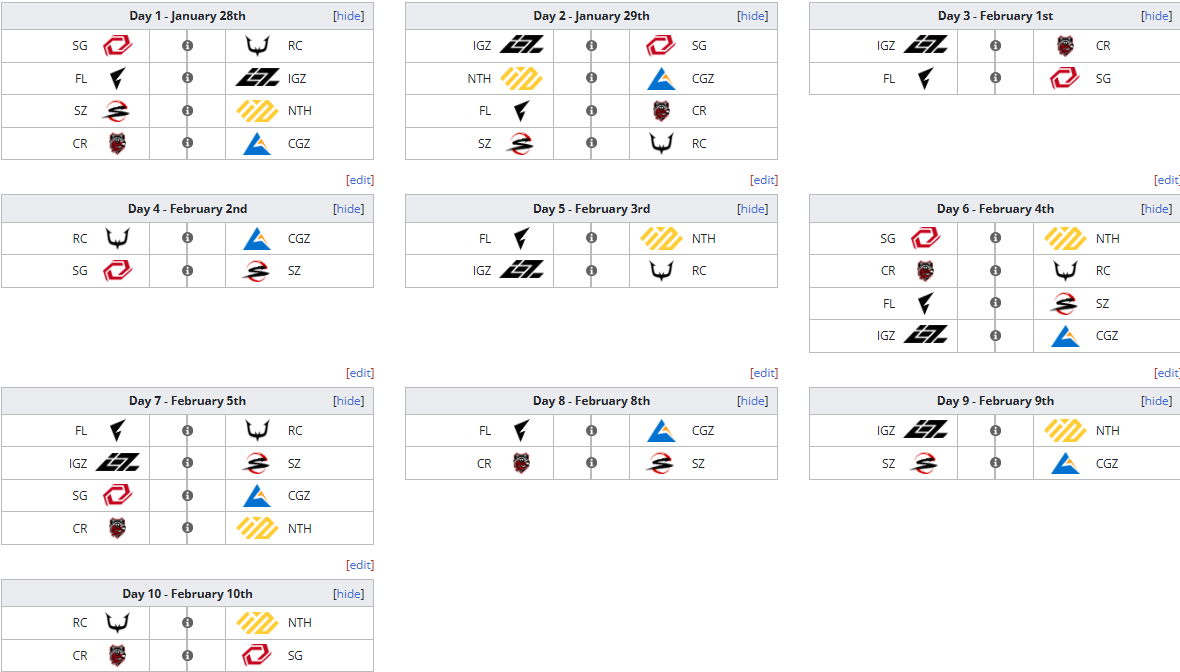Hide the Day 9 - February 9th table

point(1157,400)
